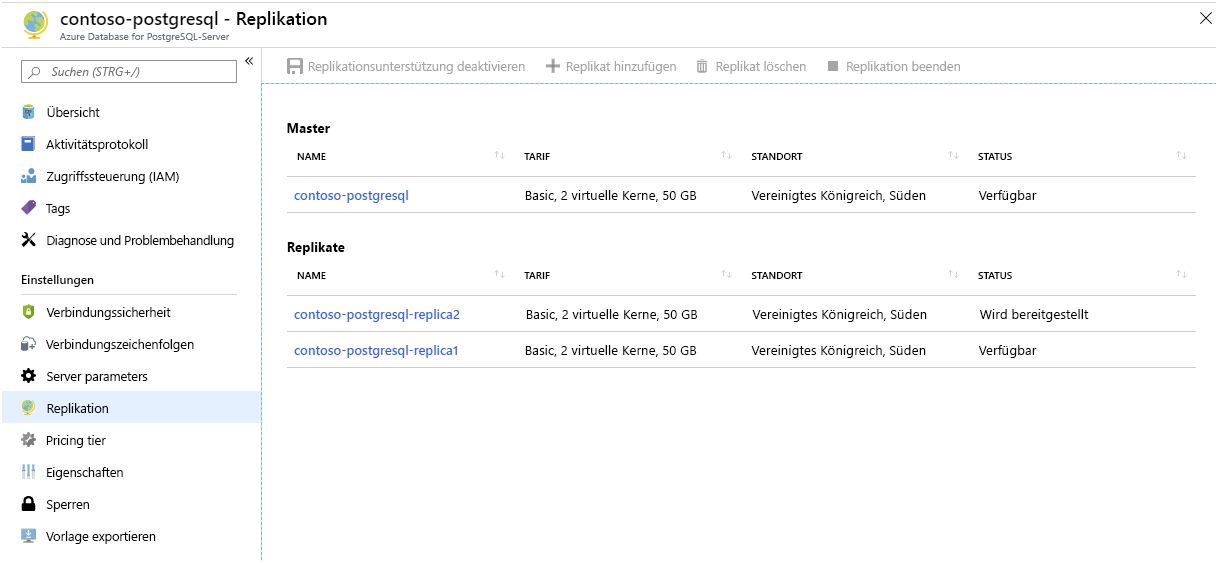The width and height of the screenshot is (1218, 563).
Task: Click the magnifier icon in search box
Action: point(35,72)
